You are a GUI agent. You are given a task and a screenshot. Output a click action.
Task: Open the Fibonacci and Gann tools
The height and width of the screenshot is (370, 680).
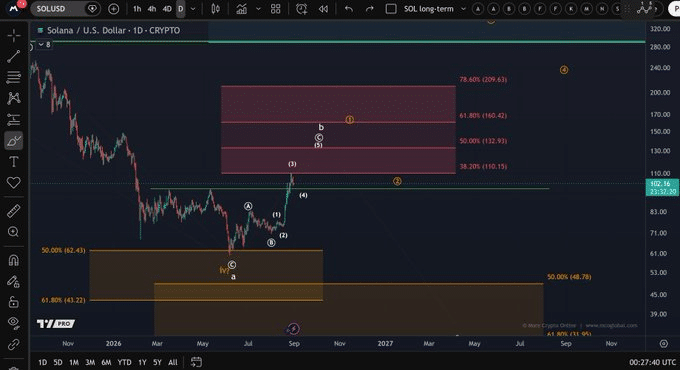[13, 77]
